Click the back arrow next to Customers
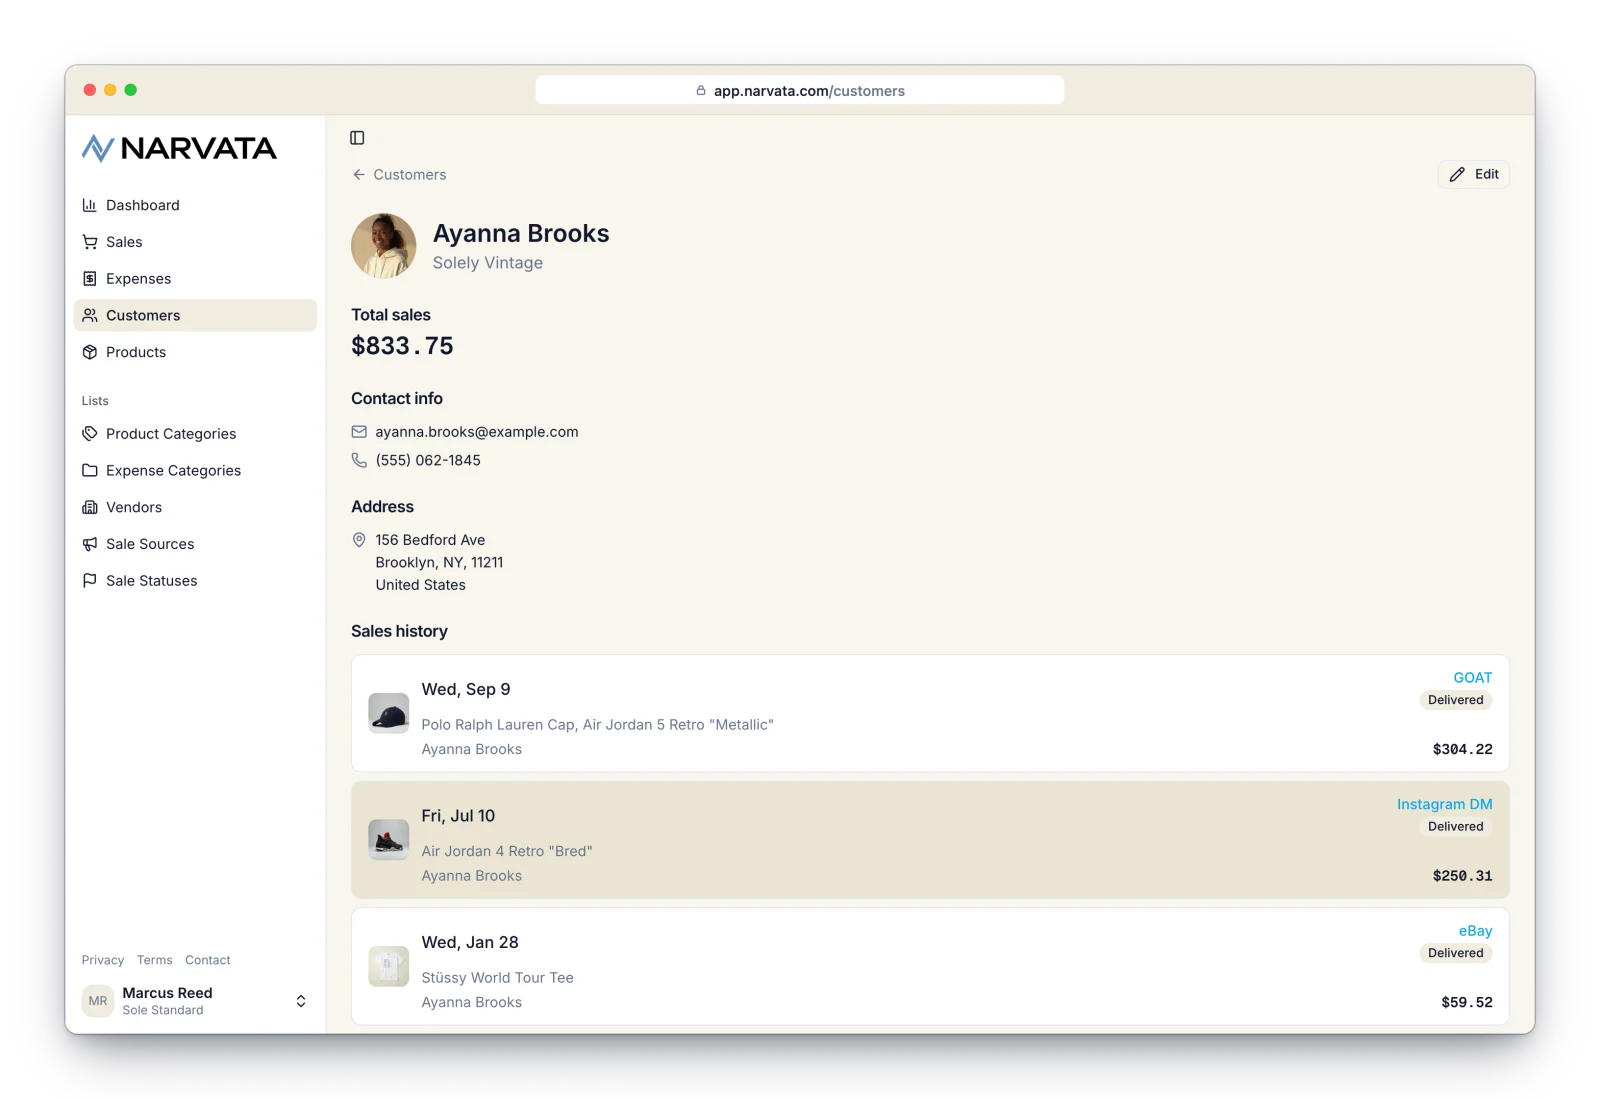The height and width of the screenshot is (1099, 1600). click(359, 175)
